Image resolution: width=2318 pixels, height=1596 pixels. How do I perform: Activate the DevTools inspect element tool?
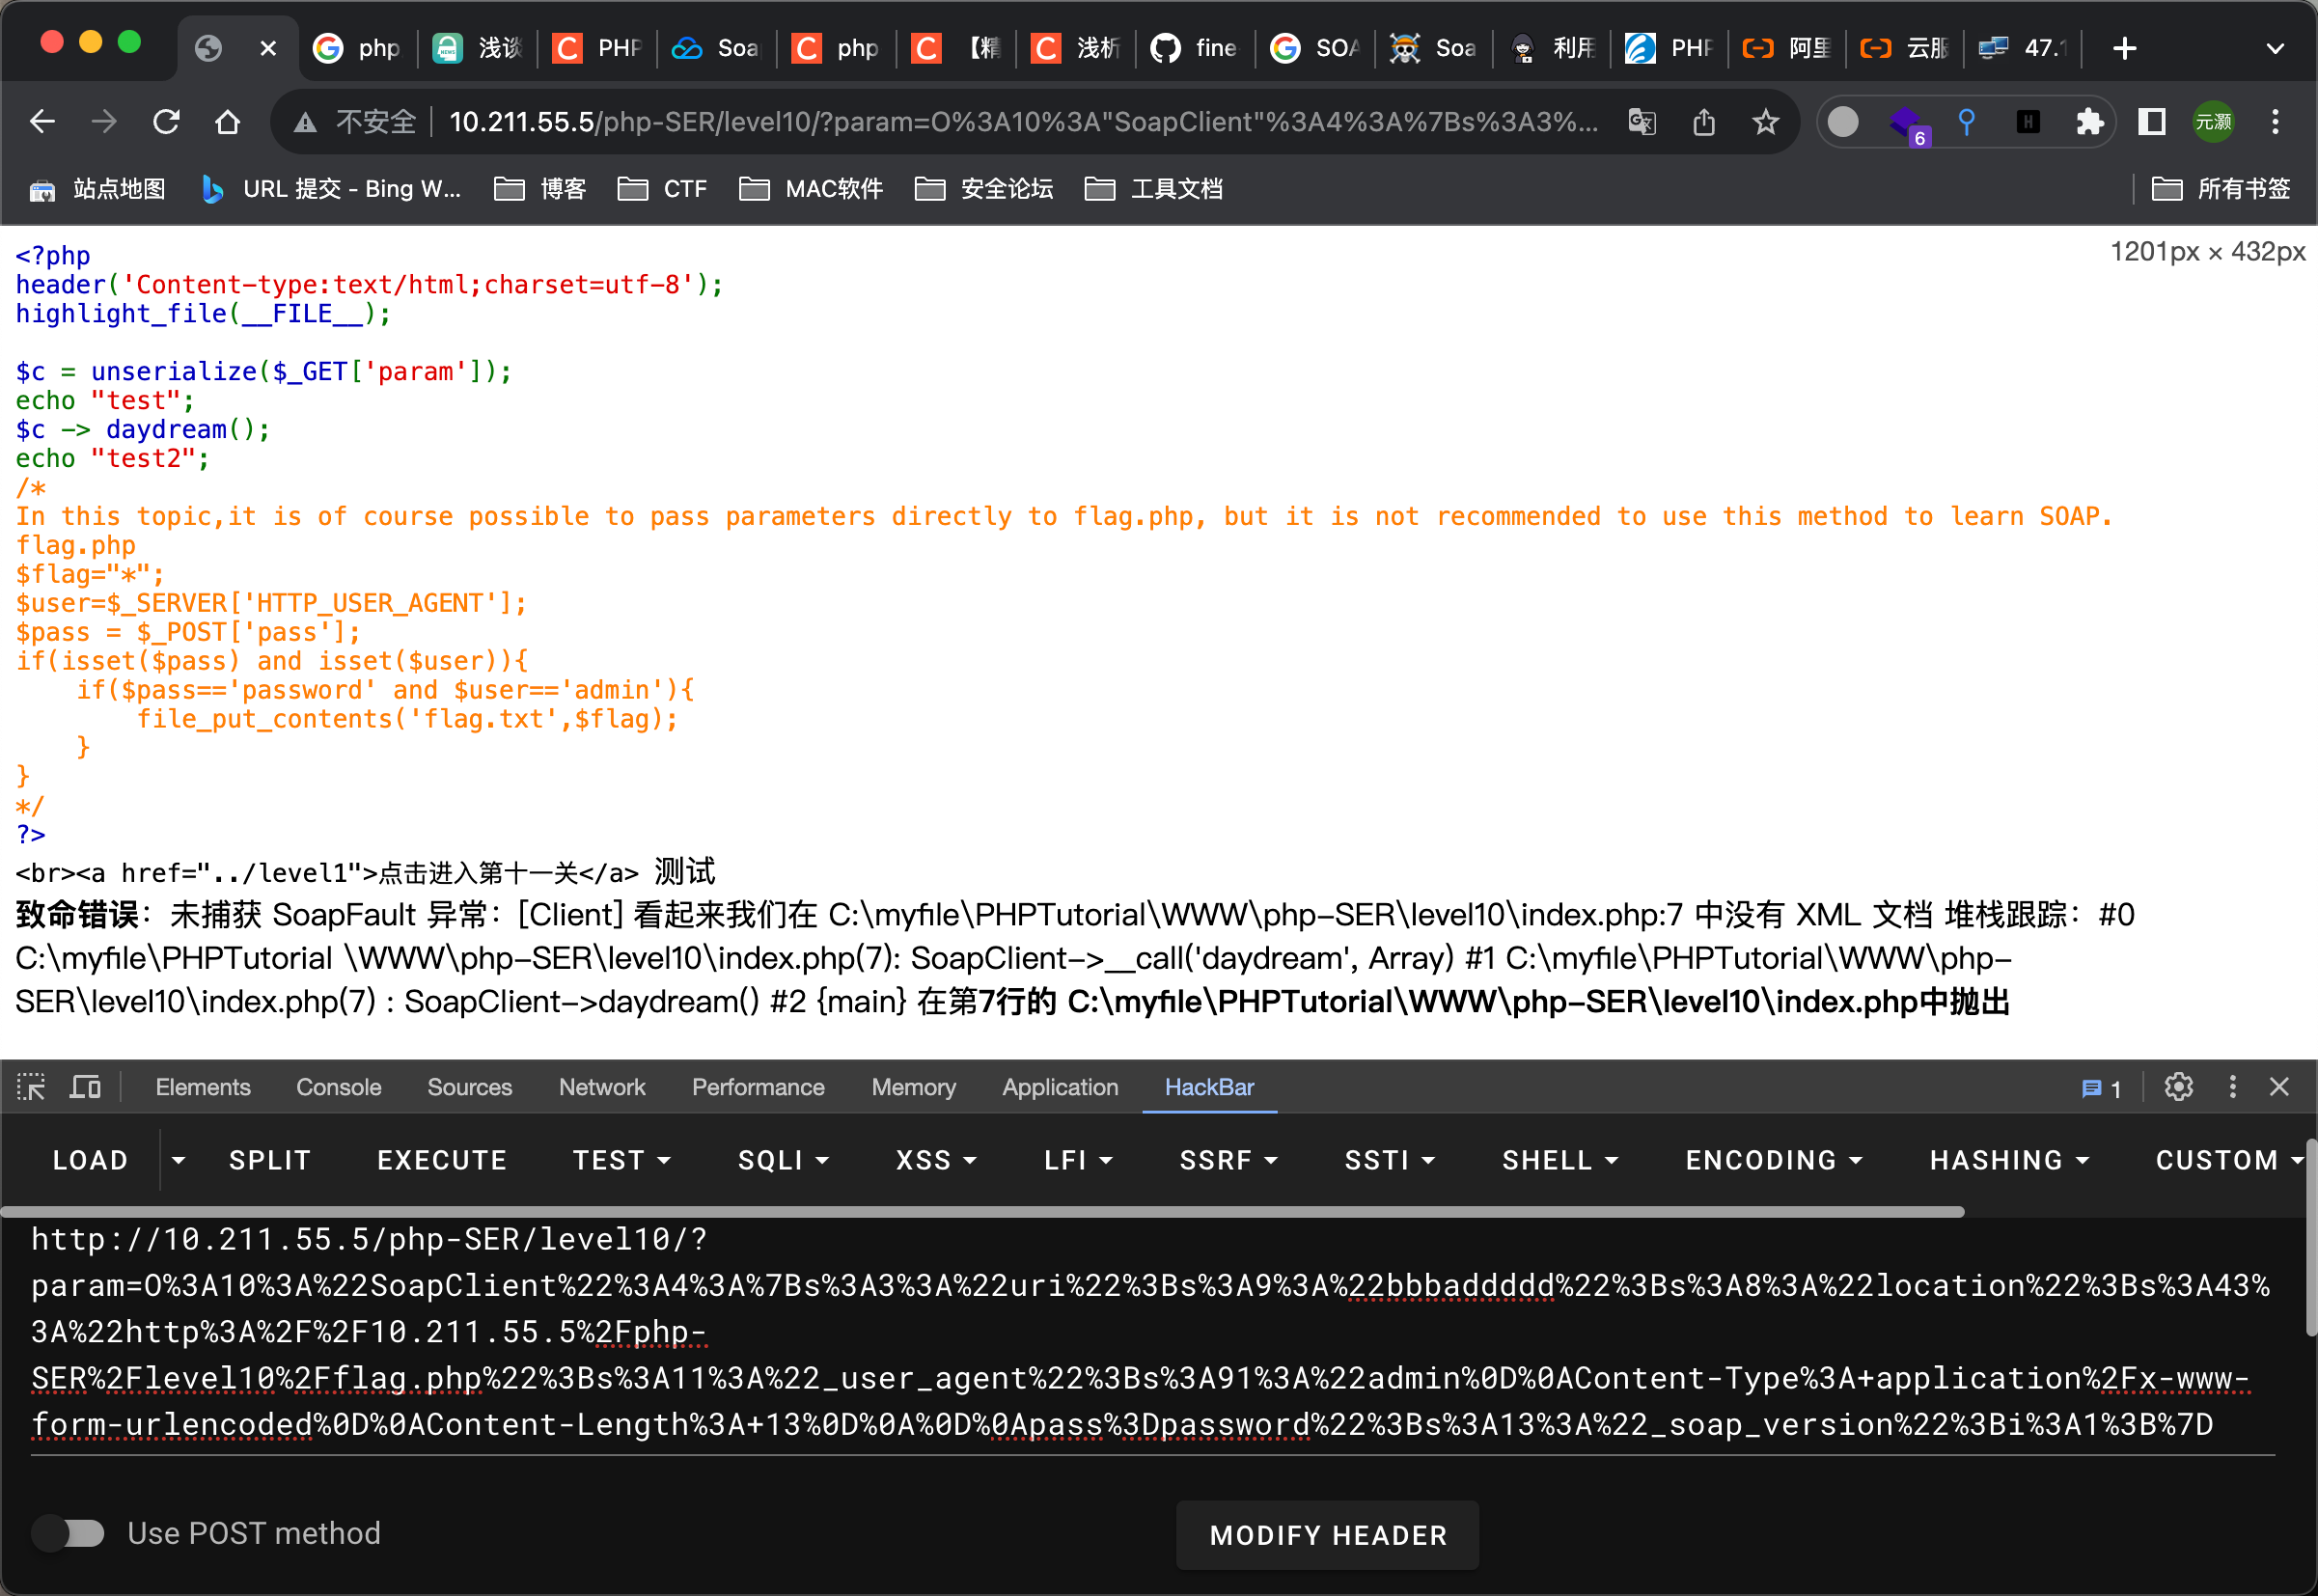click(x=31, y=1087)
